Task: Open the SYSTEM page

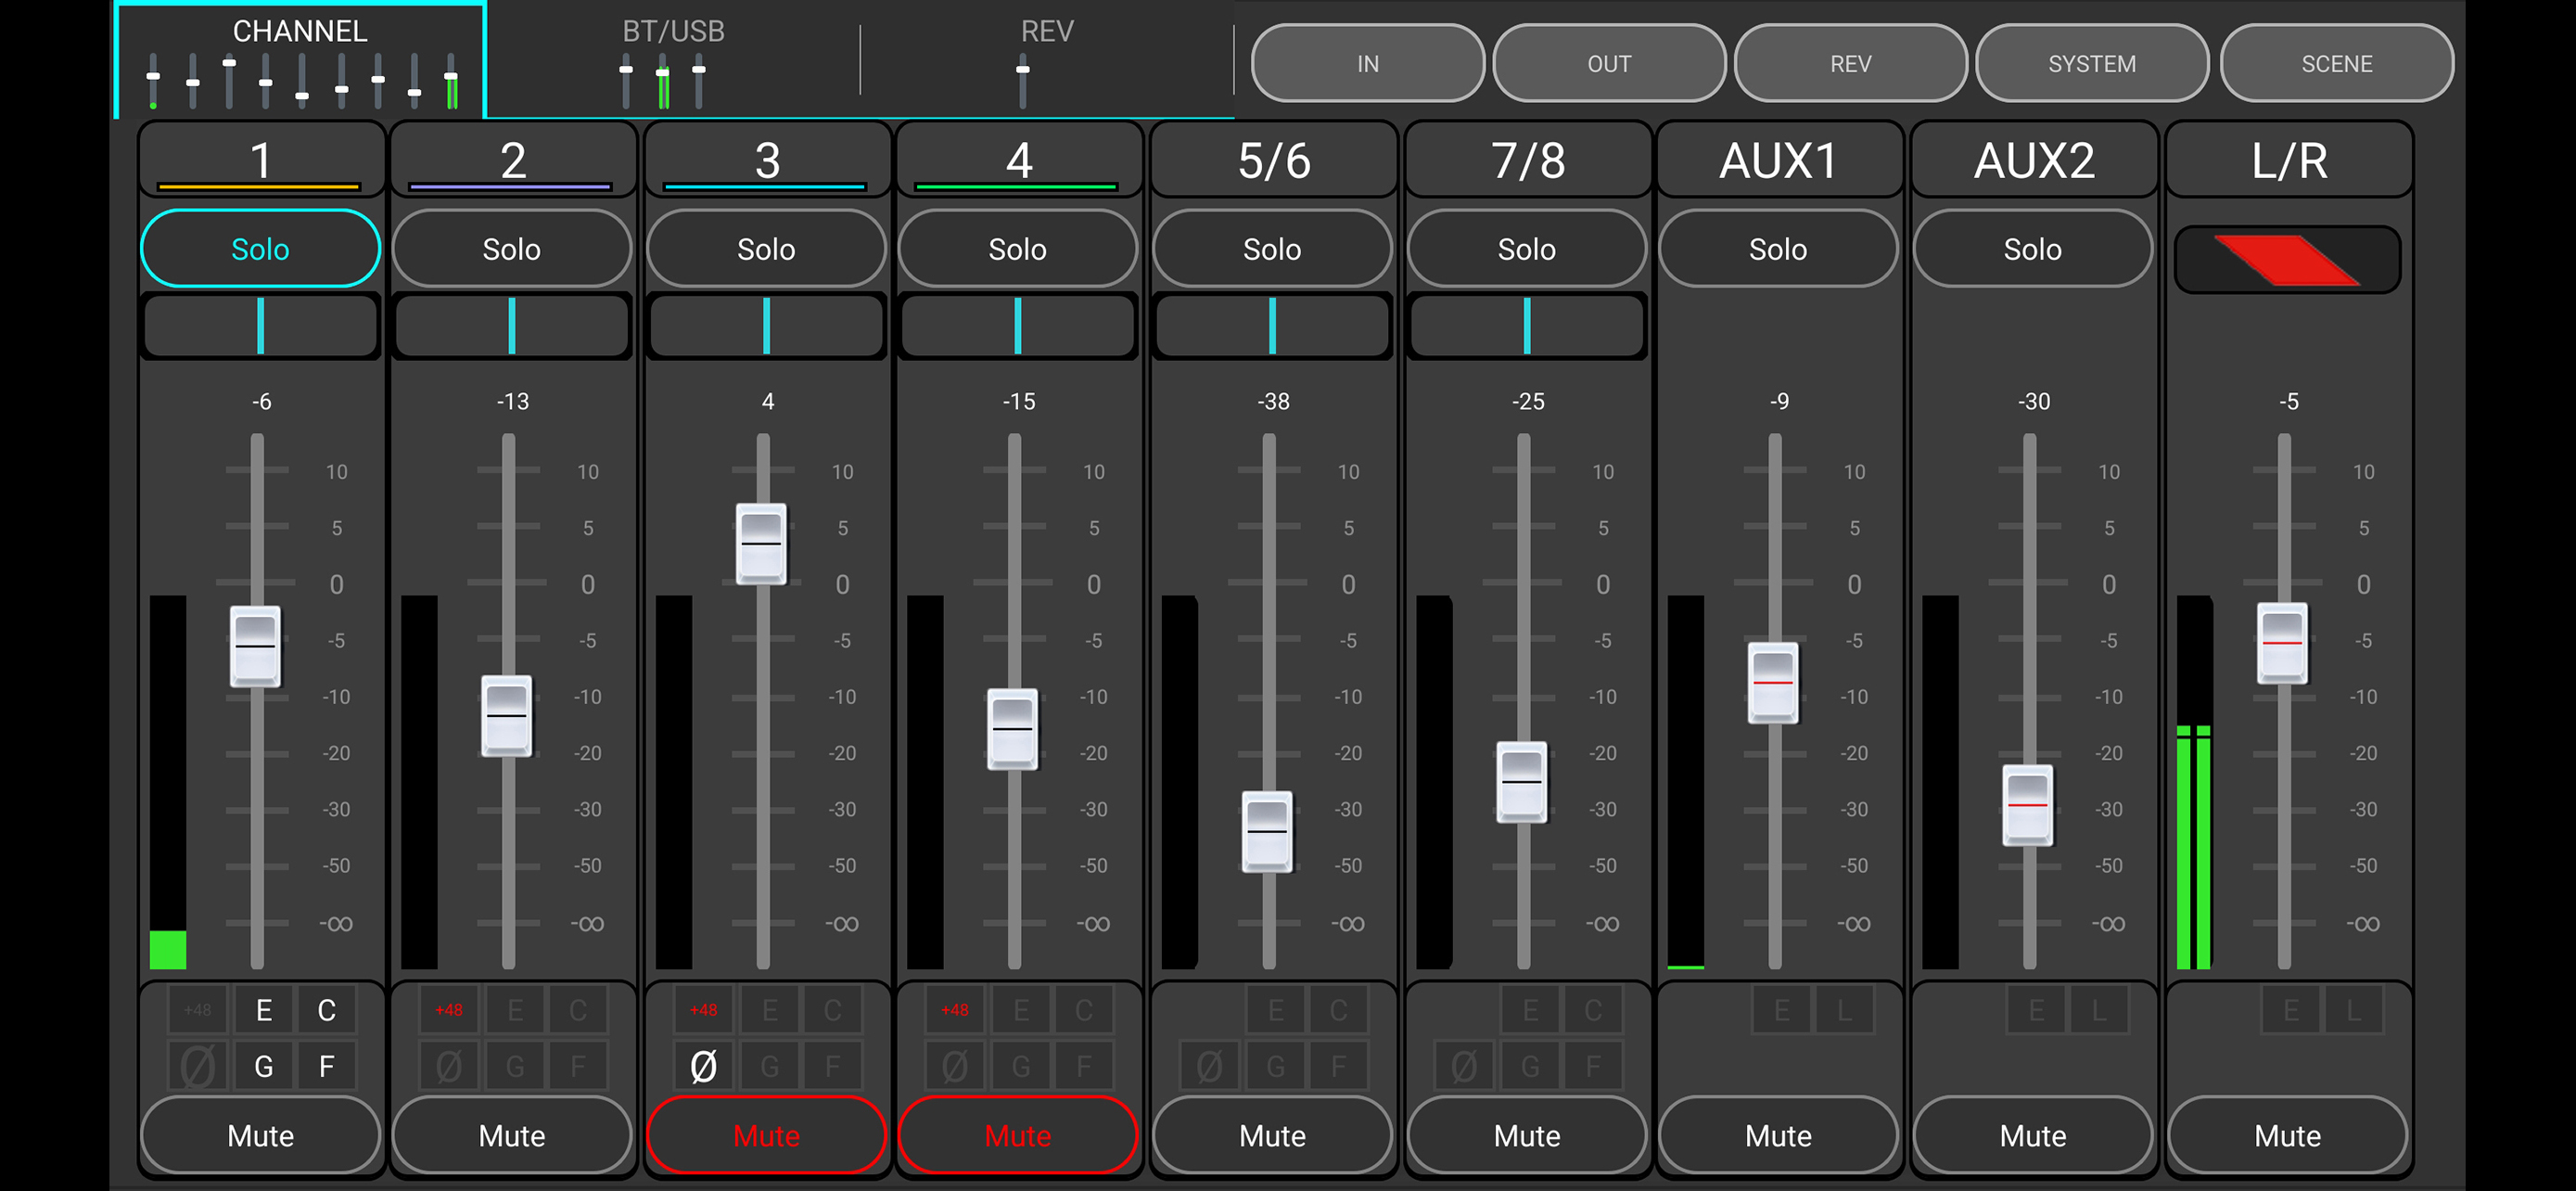Action: pos(2092,63)
